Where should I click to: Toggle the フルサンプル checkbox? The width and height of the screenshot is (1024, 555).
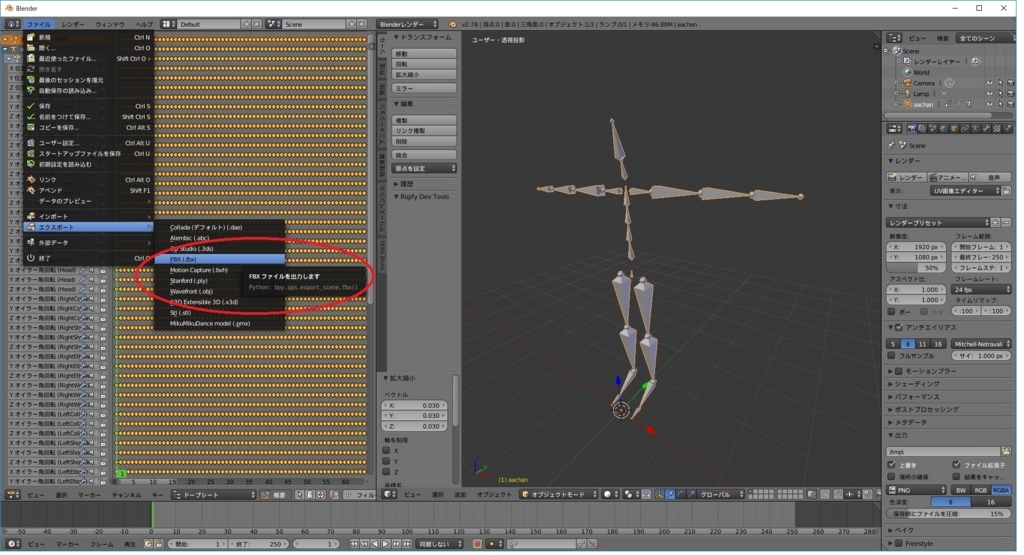coord(891,356)
